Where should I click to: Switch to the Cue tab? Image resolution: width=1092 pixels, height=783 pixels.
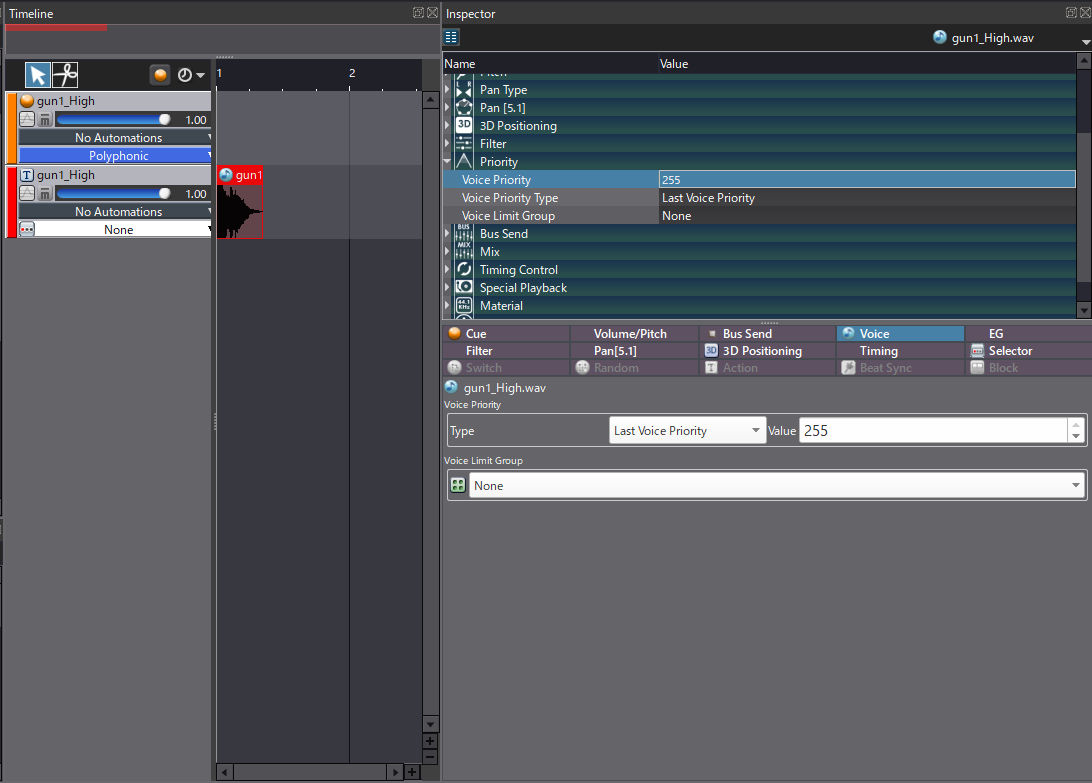coord(506,334)
